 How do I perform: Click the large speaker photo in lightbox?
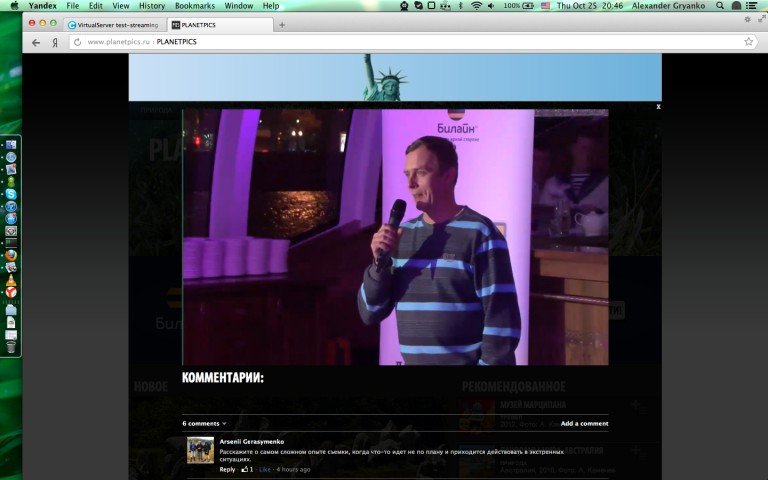[396, 237]
